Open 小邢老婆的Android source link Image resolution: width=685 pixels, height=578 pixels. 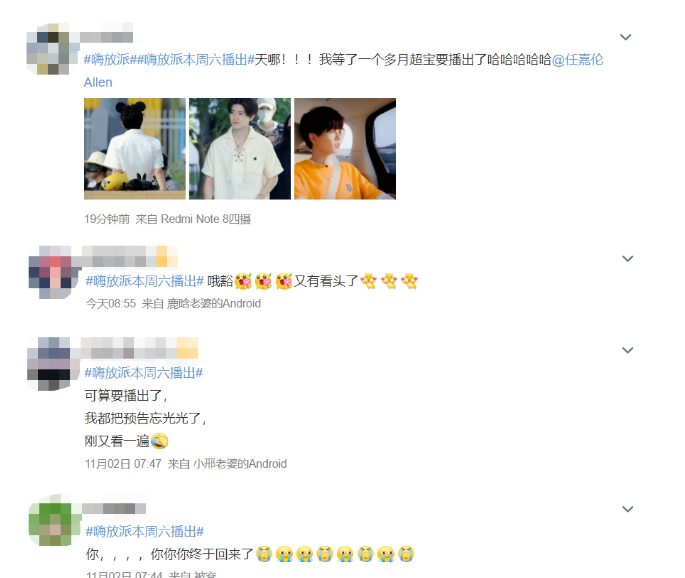[x=240, y=464]
